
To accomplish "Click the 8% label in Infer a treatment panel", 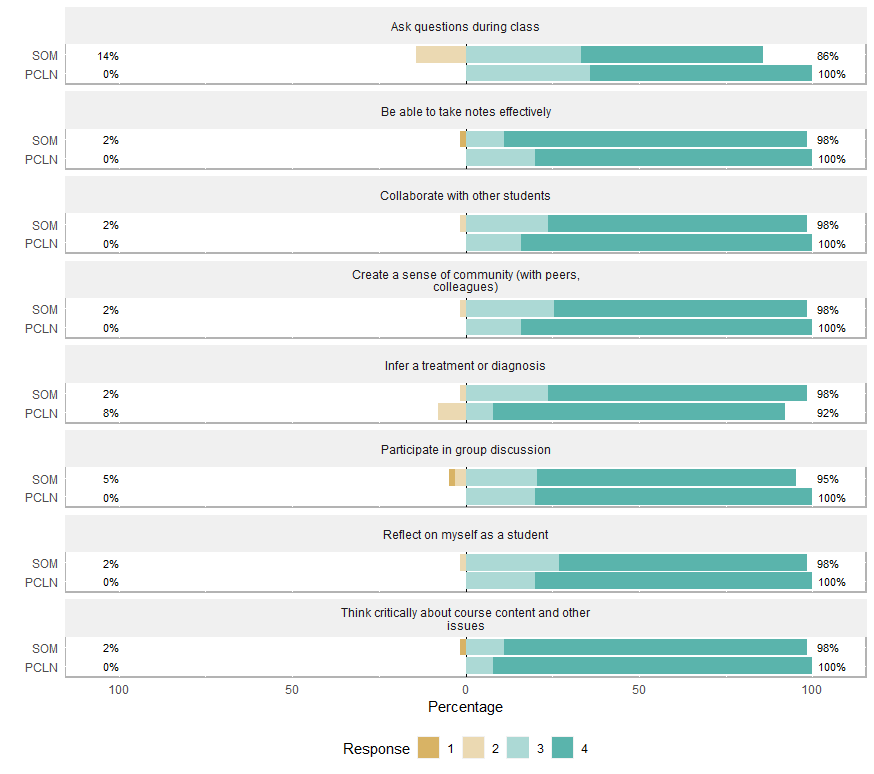I will click(x=110, y=413).
